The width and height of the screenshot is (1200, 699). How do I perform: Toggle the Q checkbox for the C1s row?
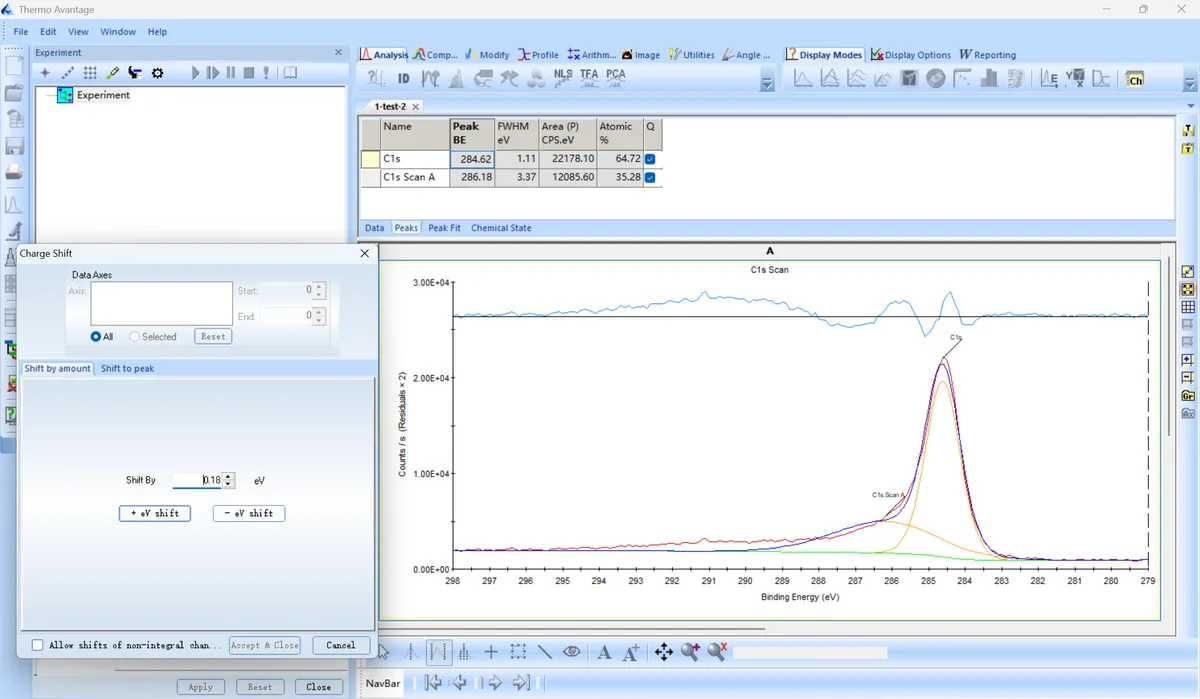click(650, 159)
